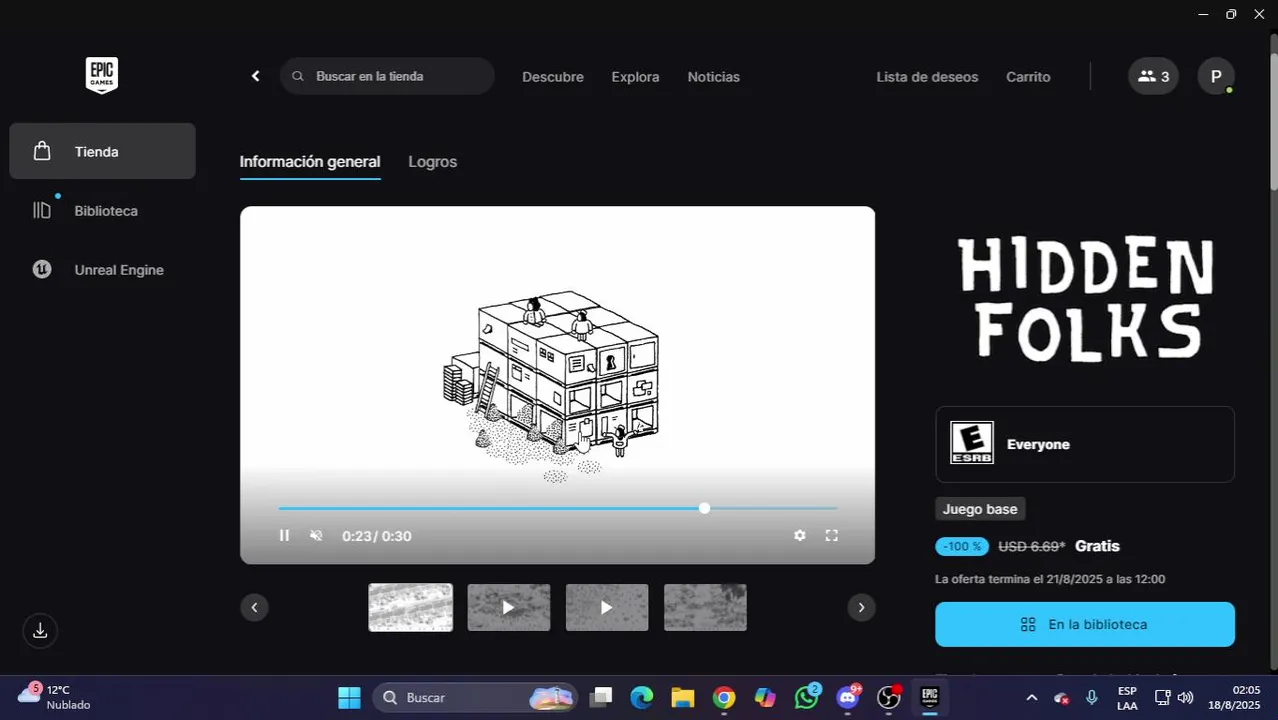Open the Explora page
The image size is (1278, 720).
[x=635, y=77]
